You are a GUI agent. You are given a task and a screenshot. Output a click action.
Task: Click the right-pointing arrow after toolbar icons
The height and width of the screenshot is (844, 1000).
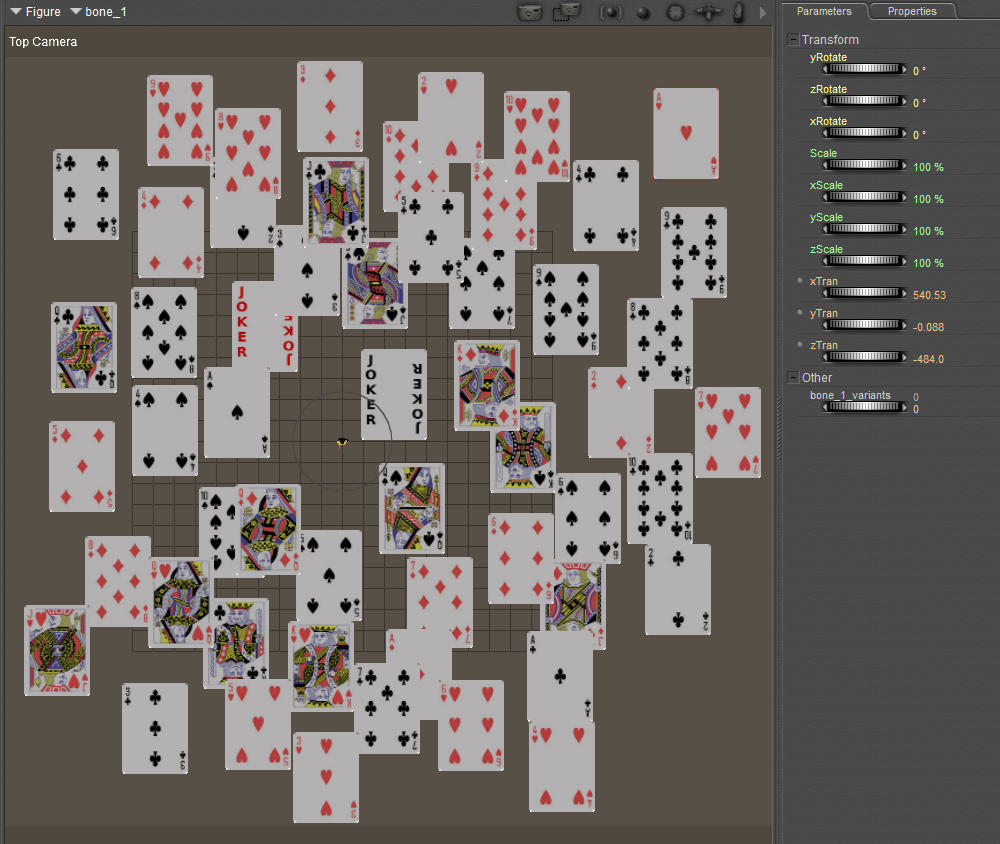(762, 12)
